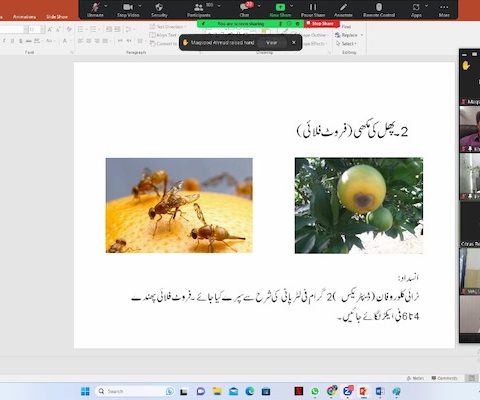Toggle Justify alignment
The width and height of the screenshot is (480, 400).
tap(105, 41)
